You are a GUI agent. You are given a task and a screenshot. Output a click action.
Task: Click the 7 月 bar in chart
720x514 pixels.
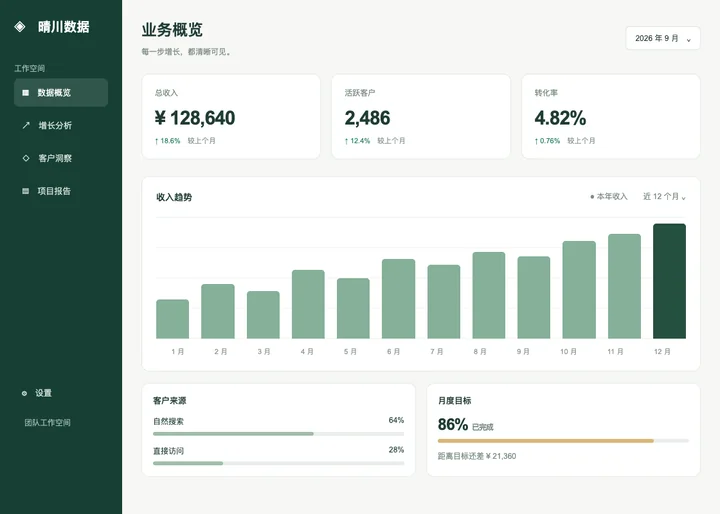444,302
